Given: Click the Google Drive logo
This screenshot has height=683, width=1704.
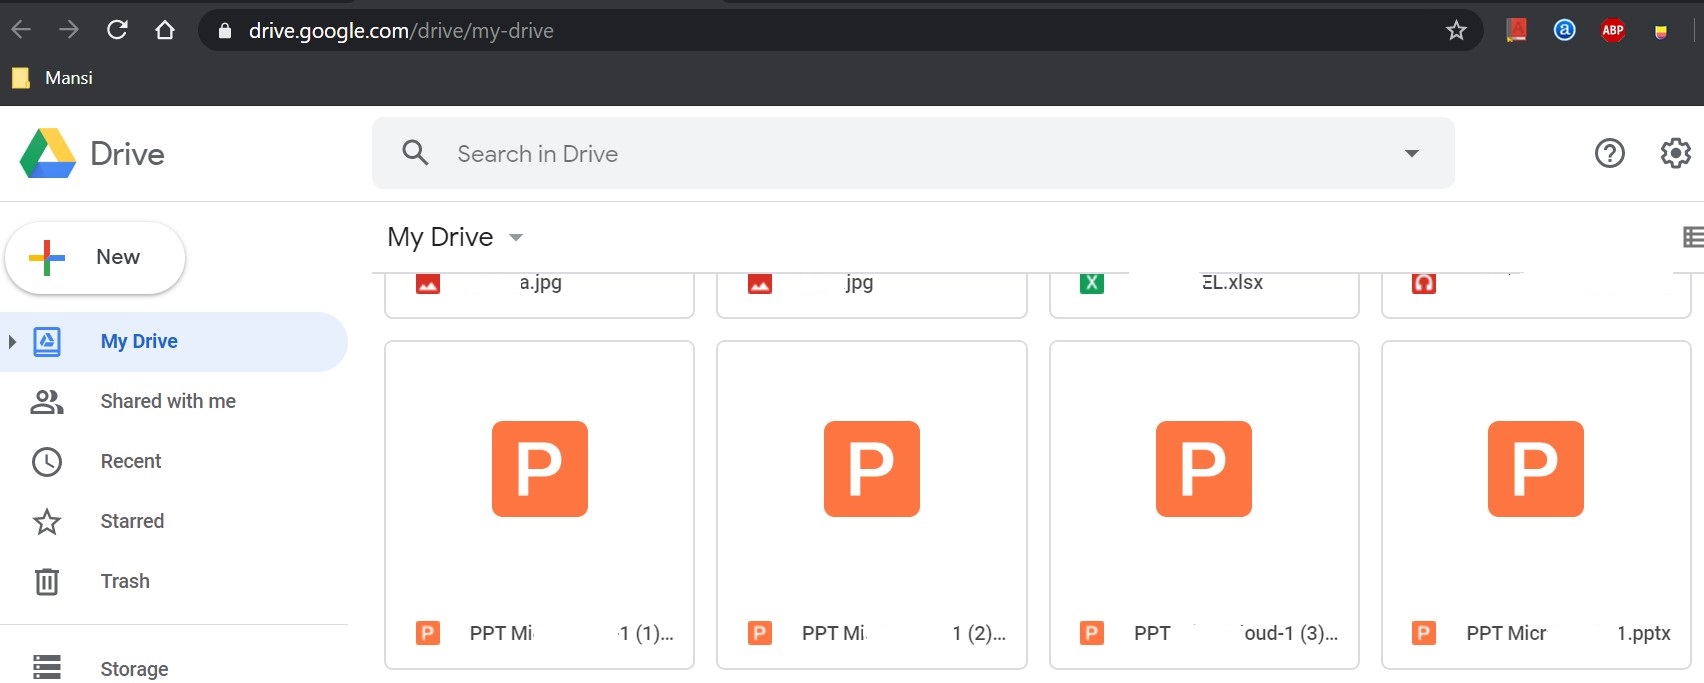Looking at the screenshot, I should point(48,154).
